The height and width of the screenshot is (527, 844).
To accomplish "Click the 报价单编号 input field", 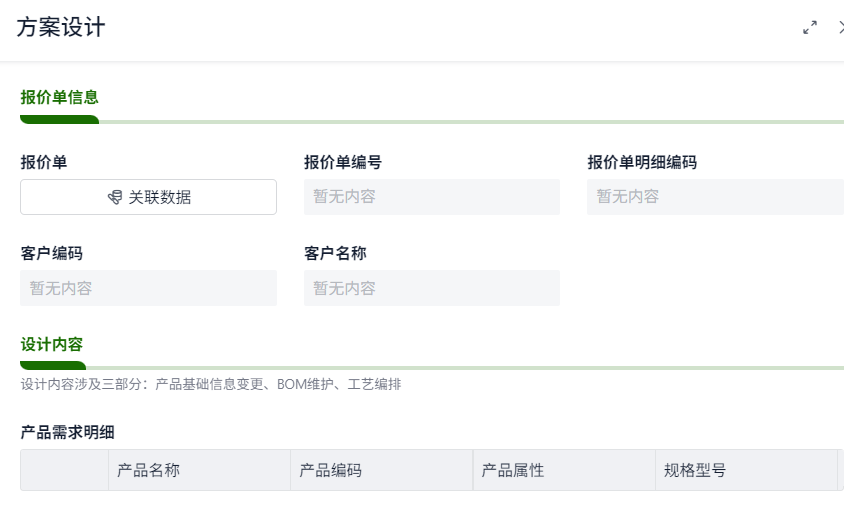I will pos(431,197).
